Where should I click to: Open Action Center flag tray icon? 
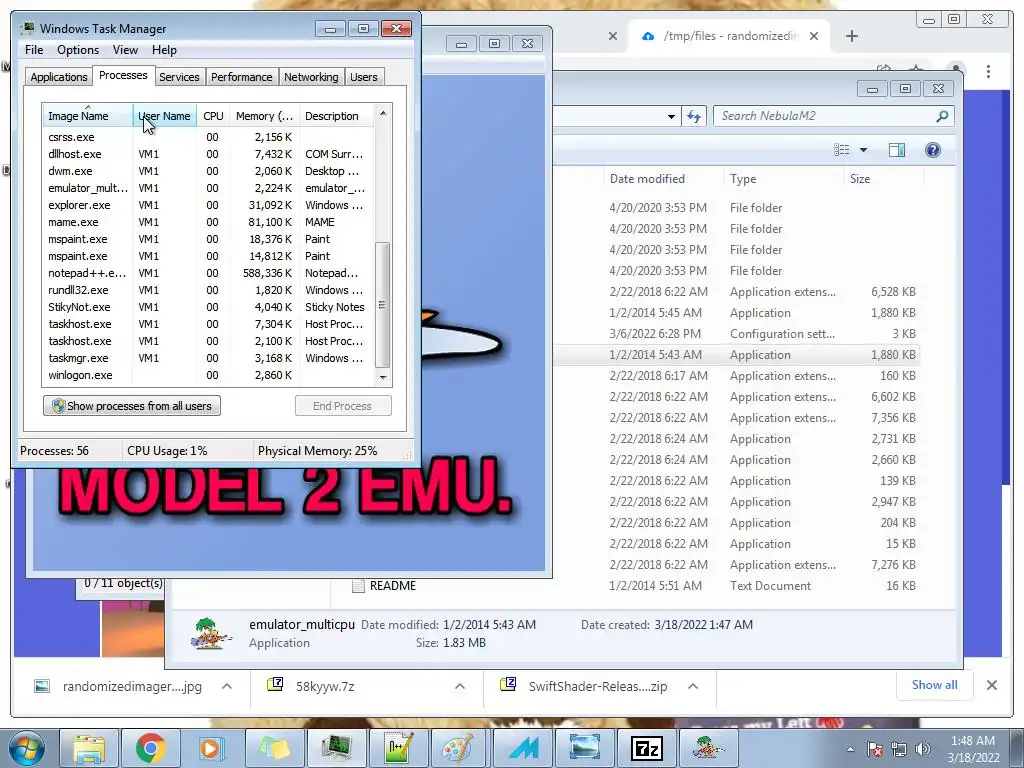[875, 750]
